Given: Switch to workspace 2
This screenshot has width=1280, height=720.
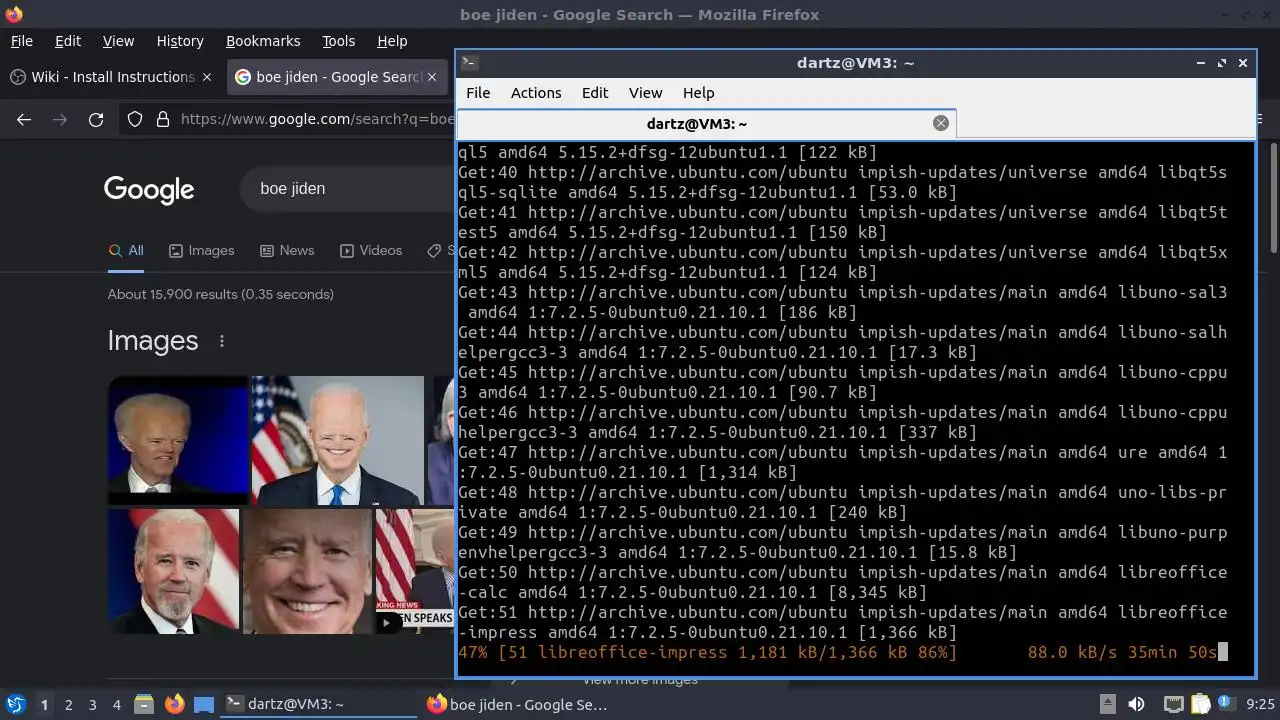Looking at the screenshot, I should 68,704.
